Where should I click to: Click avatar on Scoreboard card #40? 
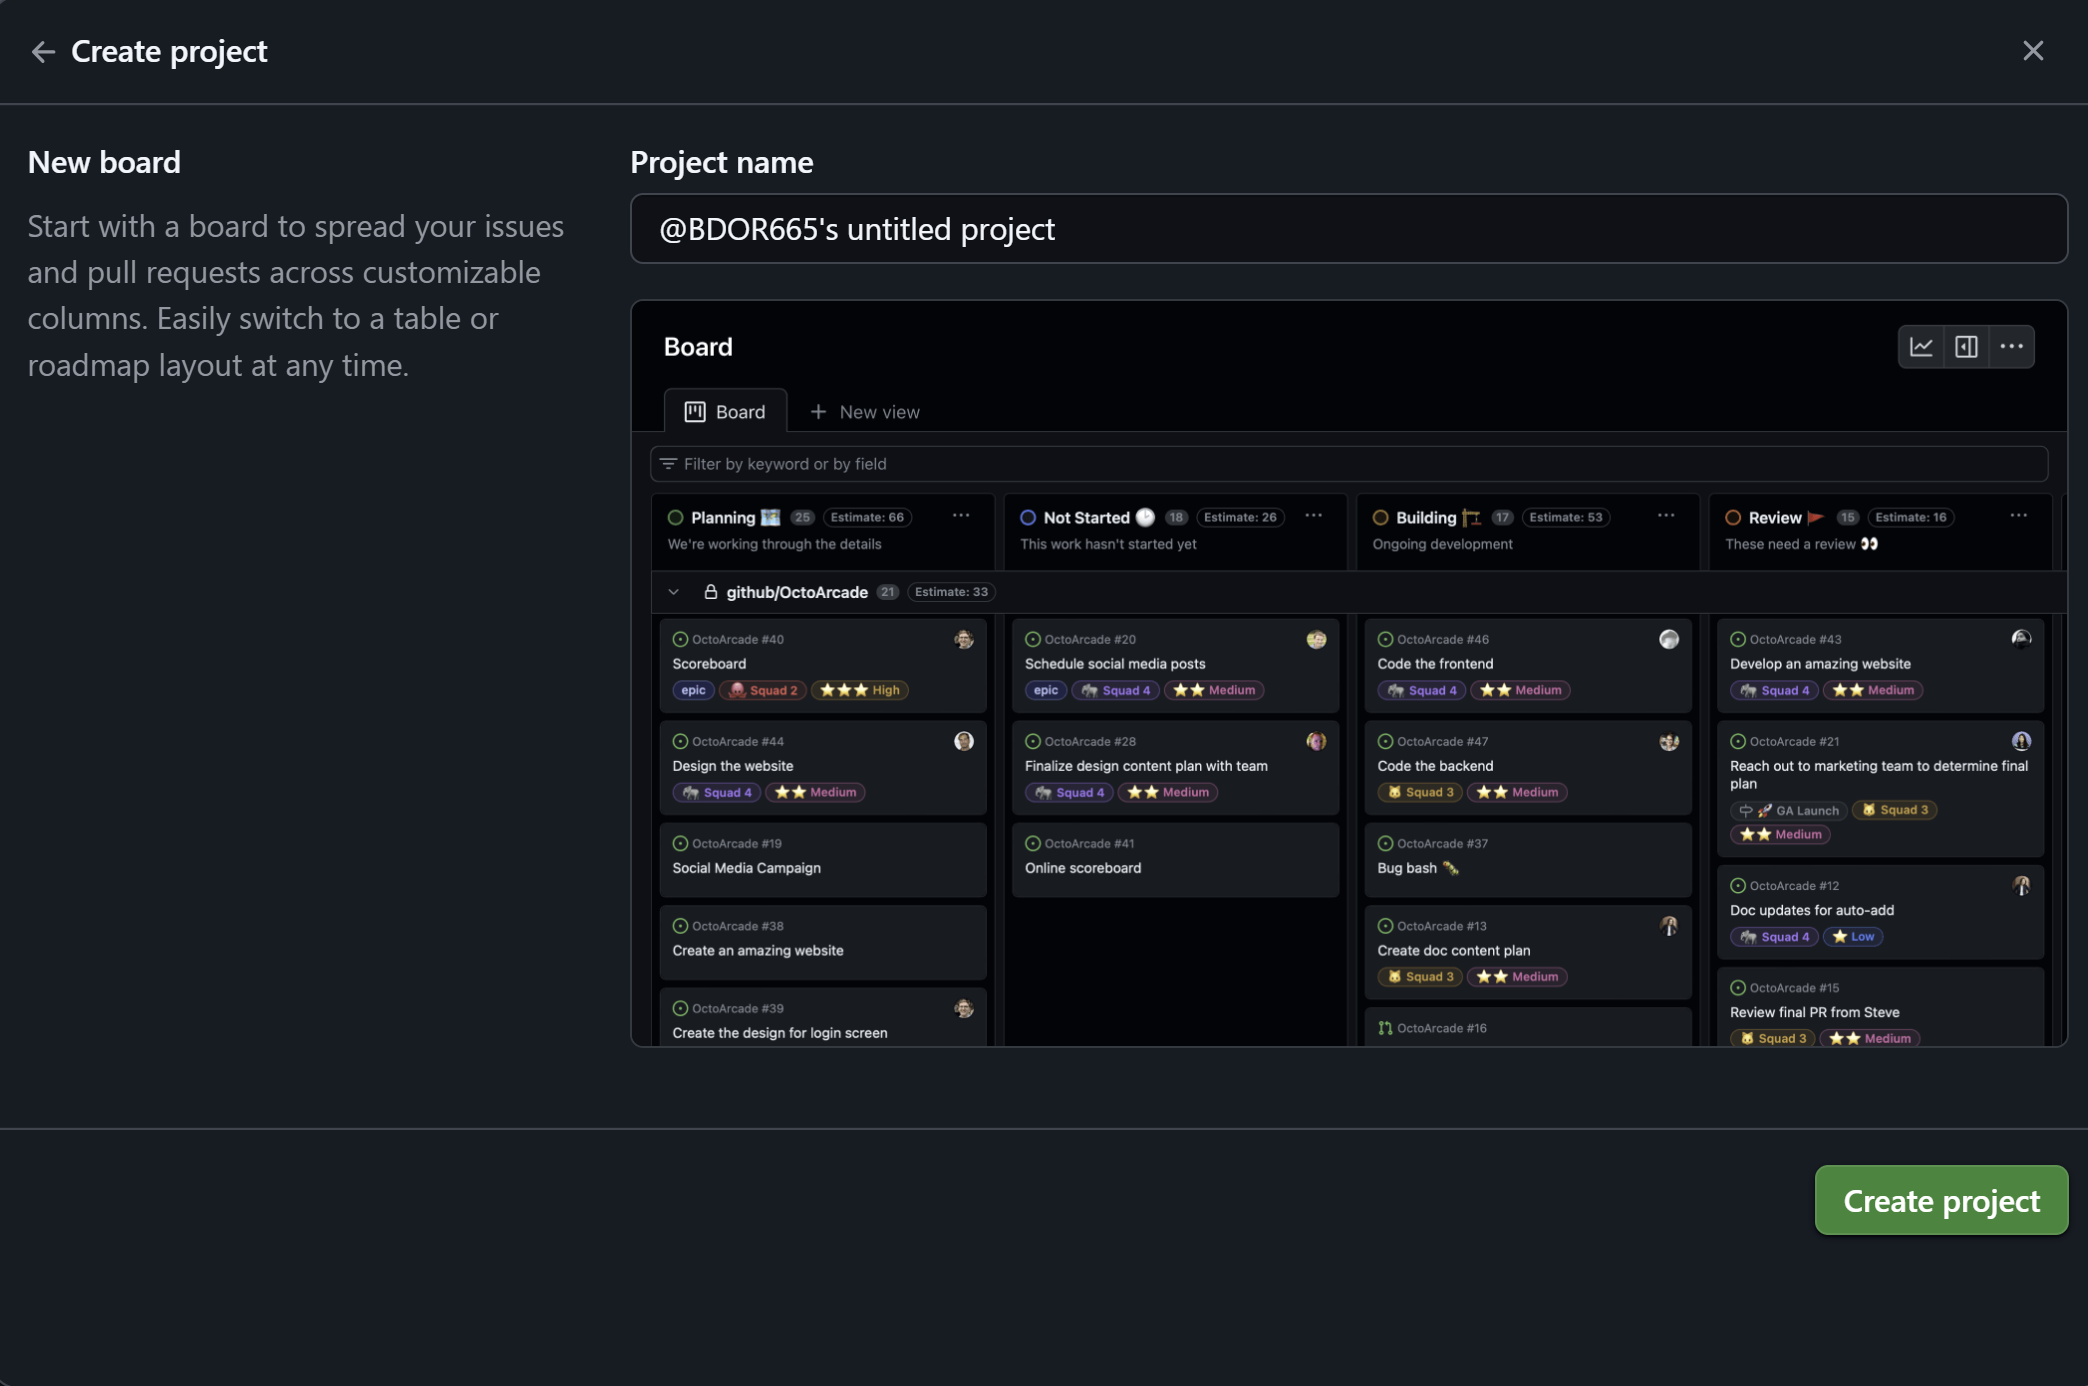coord(964,640)
